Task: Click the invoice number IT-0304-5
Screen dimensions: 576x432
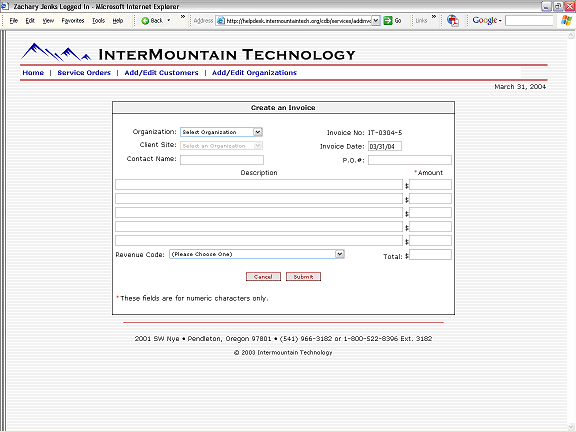Action: coord(385,133)
